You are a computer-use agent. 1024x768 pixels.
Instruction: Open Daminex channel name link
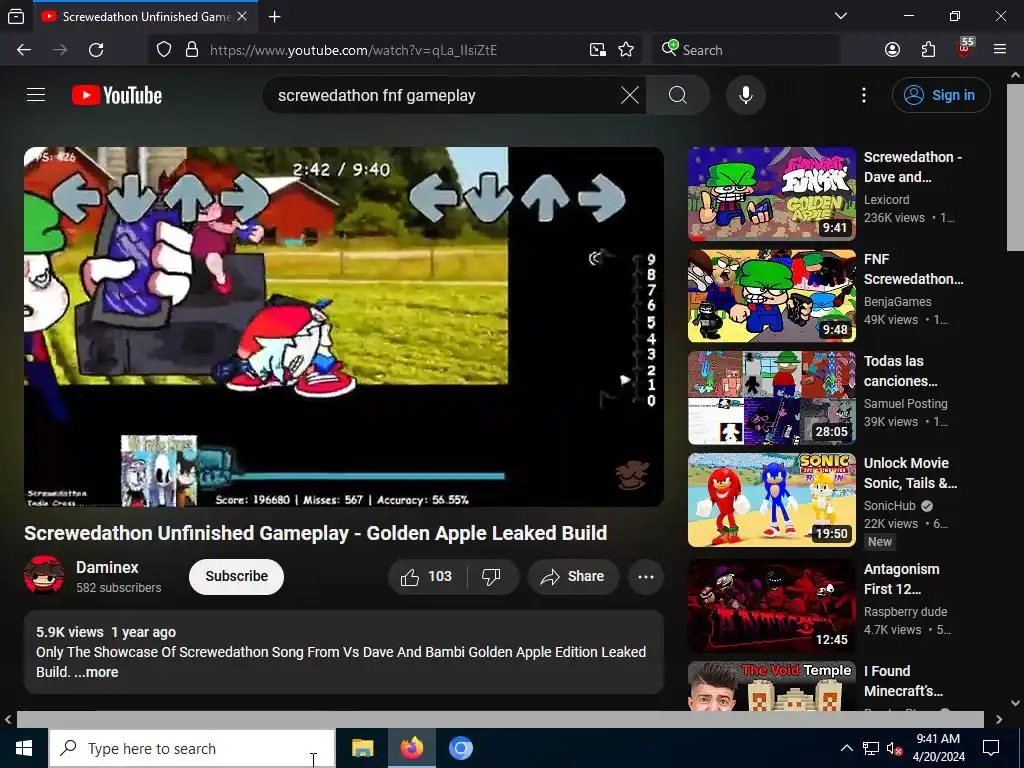107,568
